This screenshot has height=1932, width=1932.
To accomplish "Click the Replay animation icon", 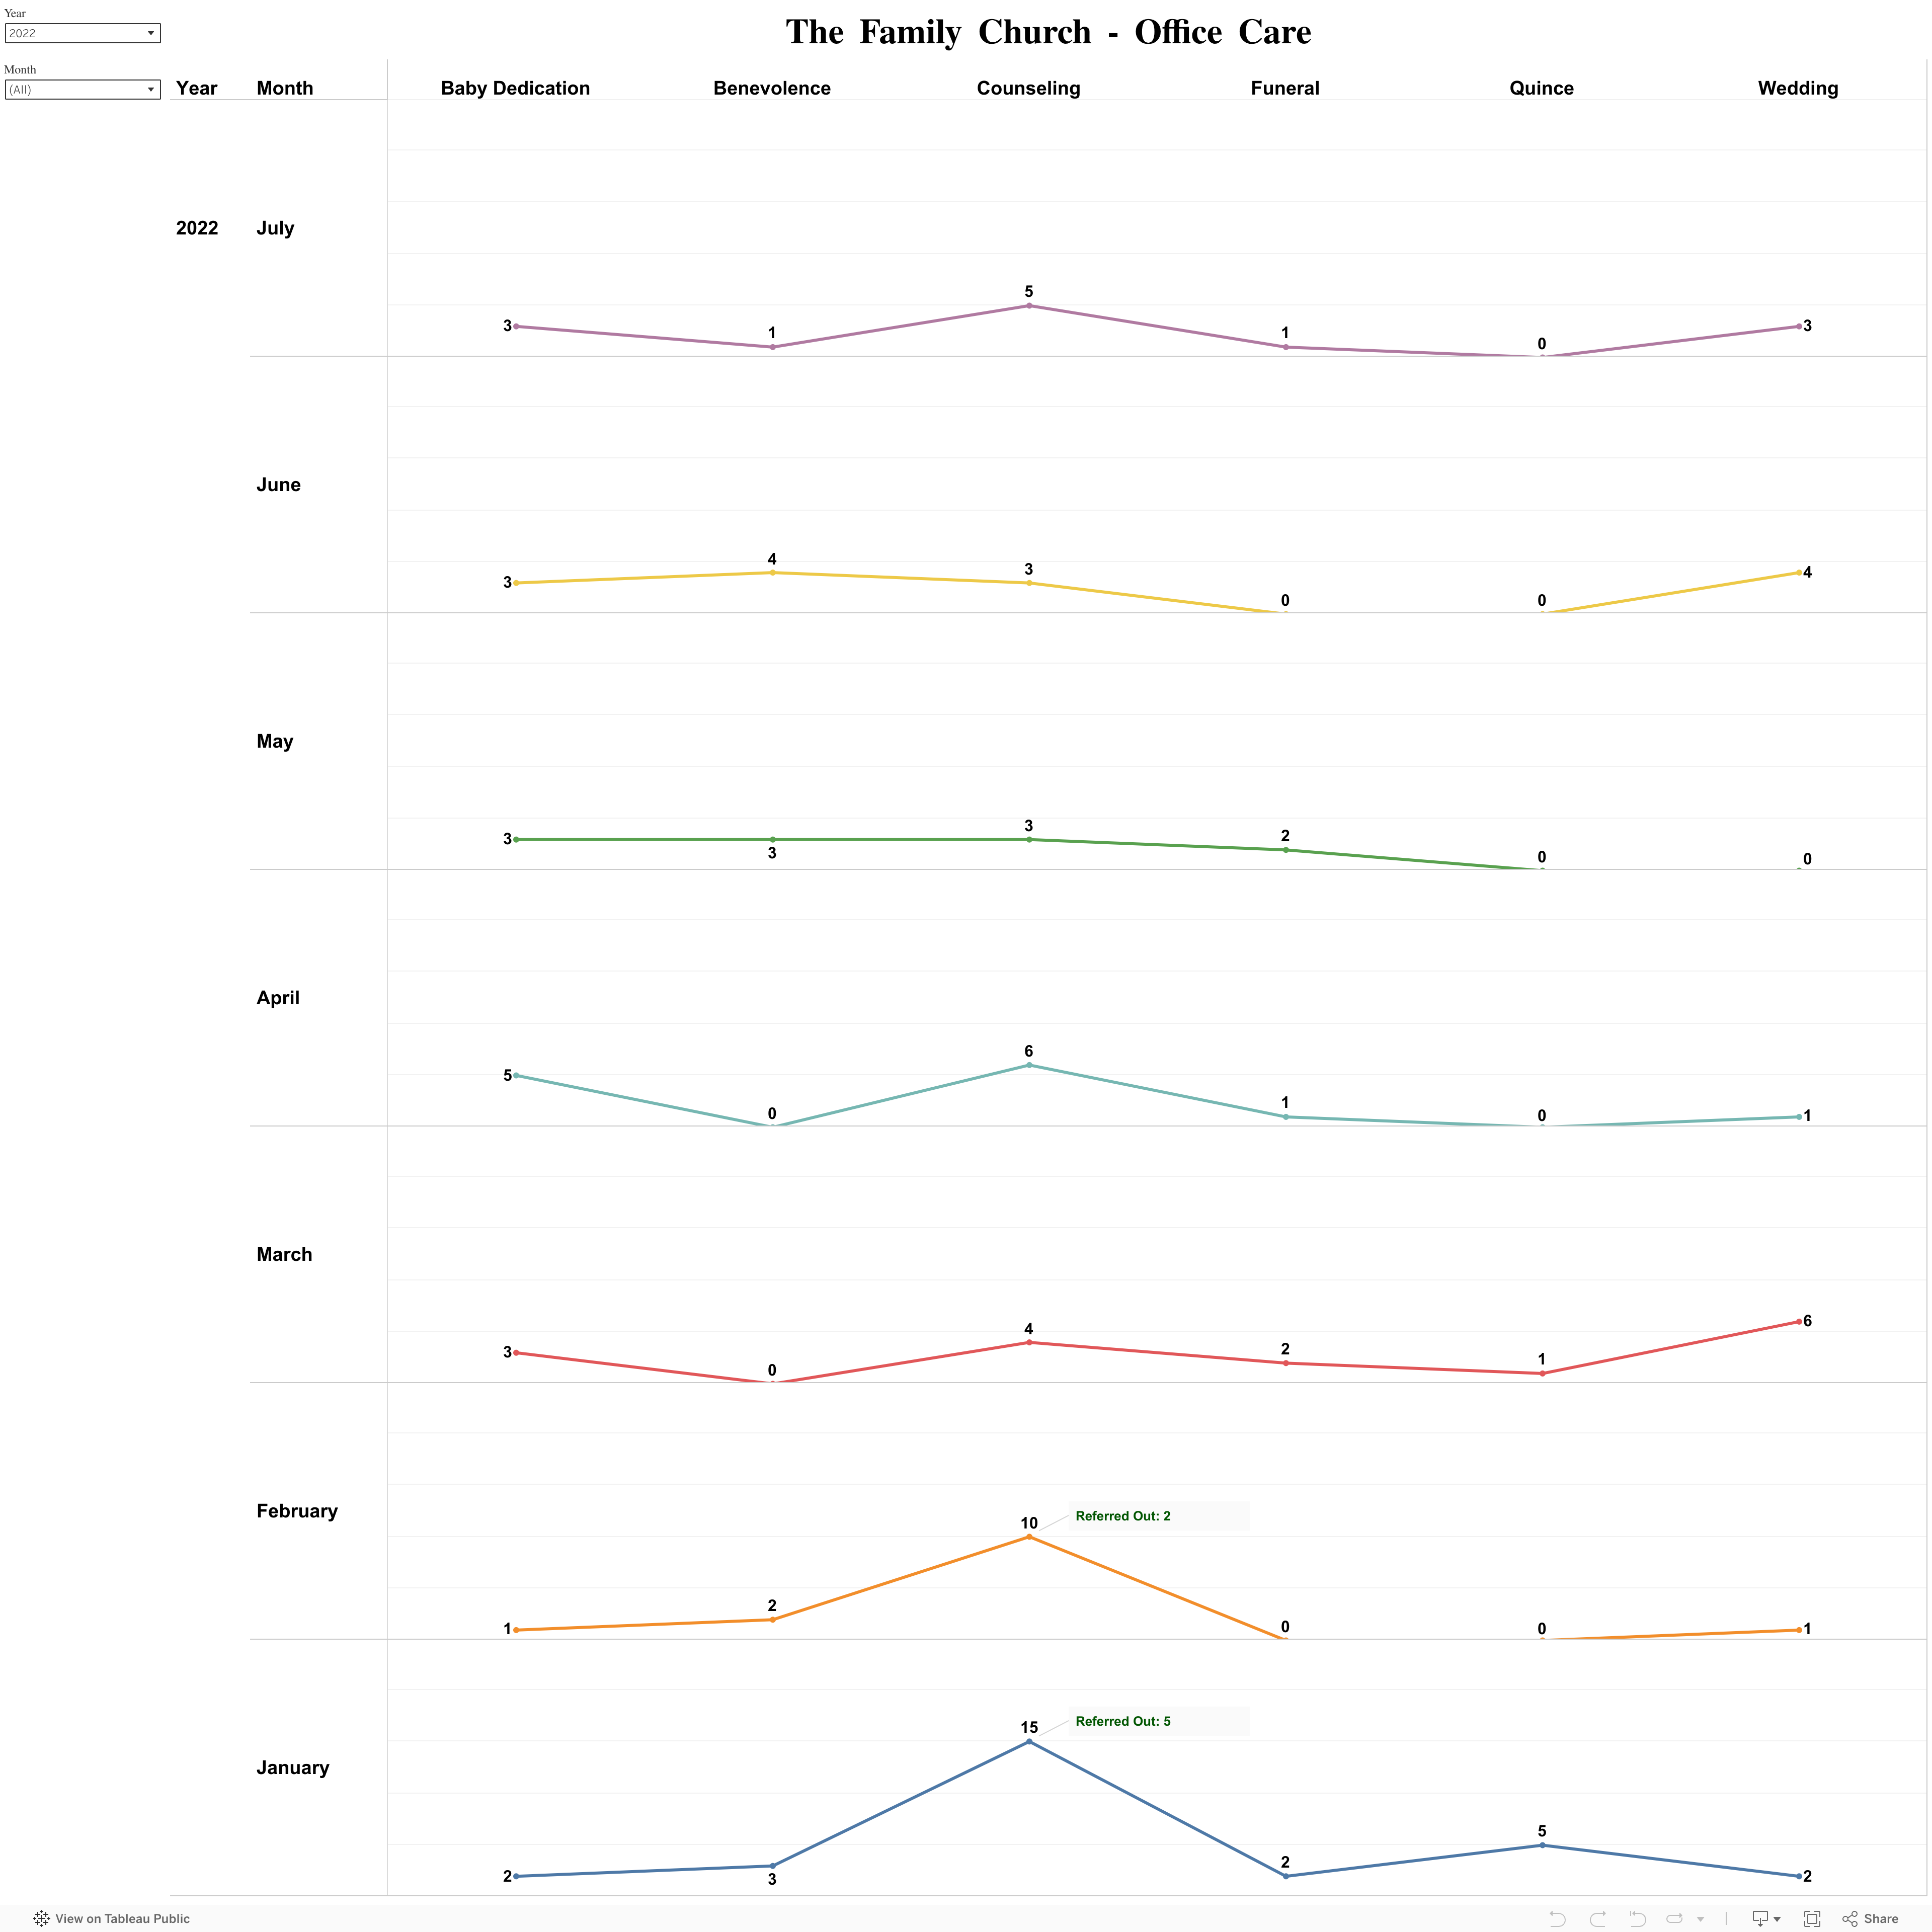I will tap(1674, 1918).
